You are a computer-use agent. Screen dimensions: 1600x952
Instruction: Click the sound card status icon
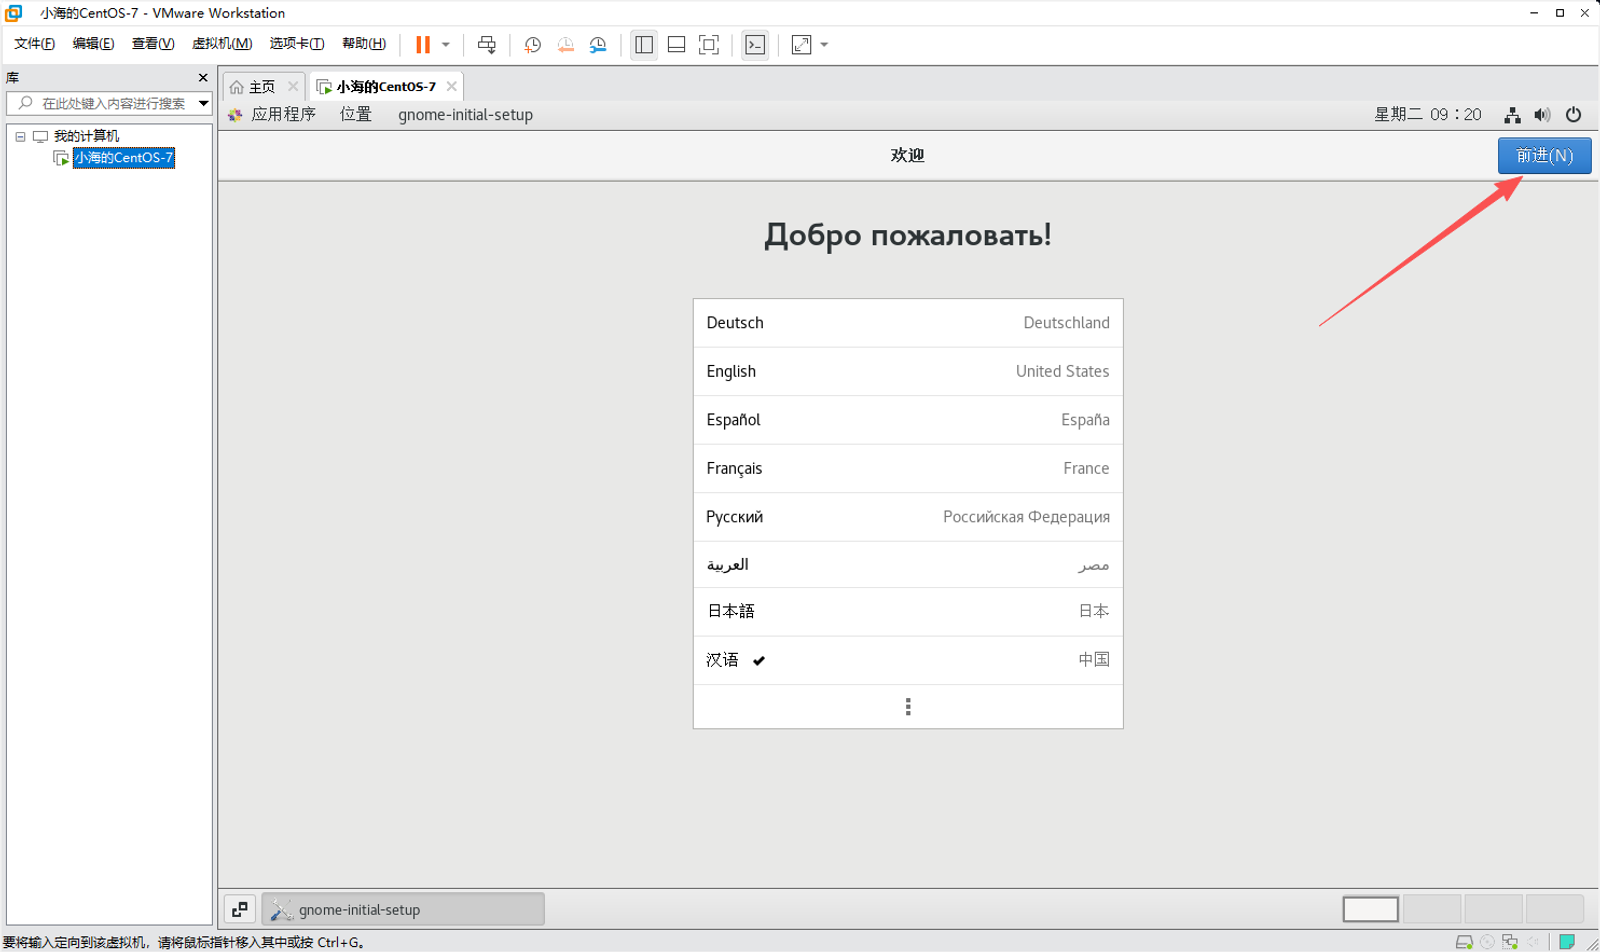tap(1533, 942)
